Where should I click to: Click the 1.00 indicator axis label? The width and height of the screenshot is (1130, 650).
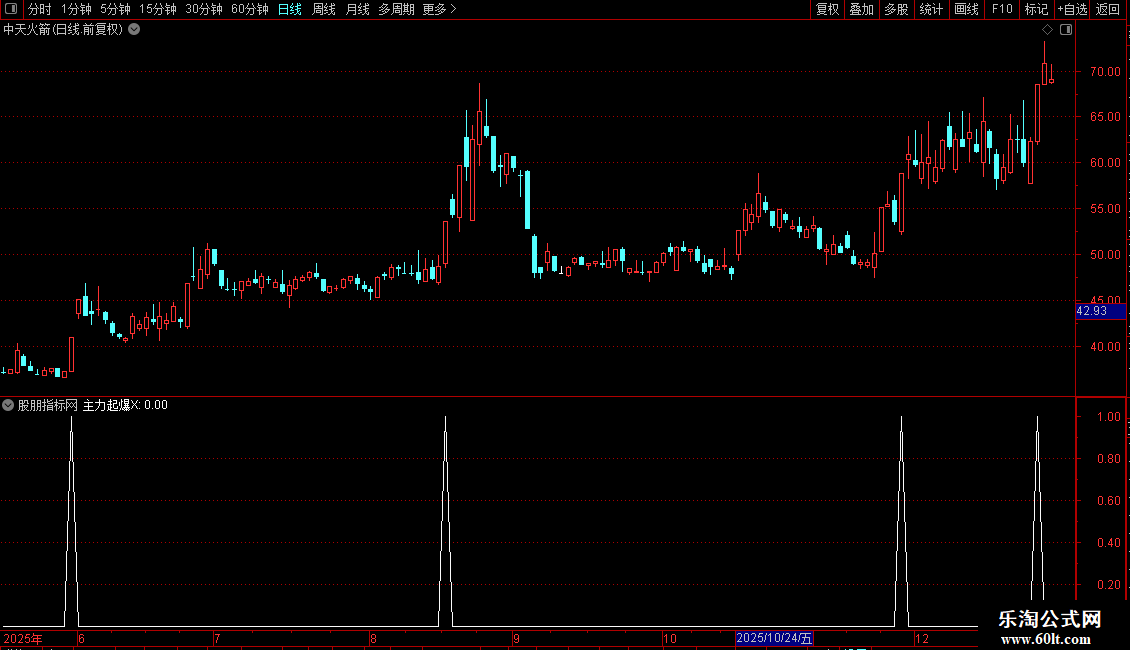1108,417
